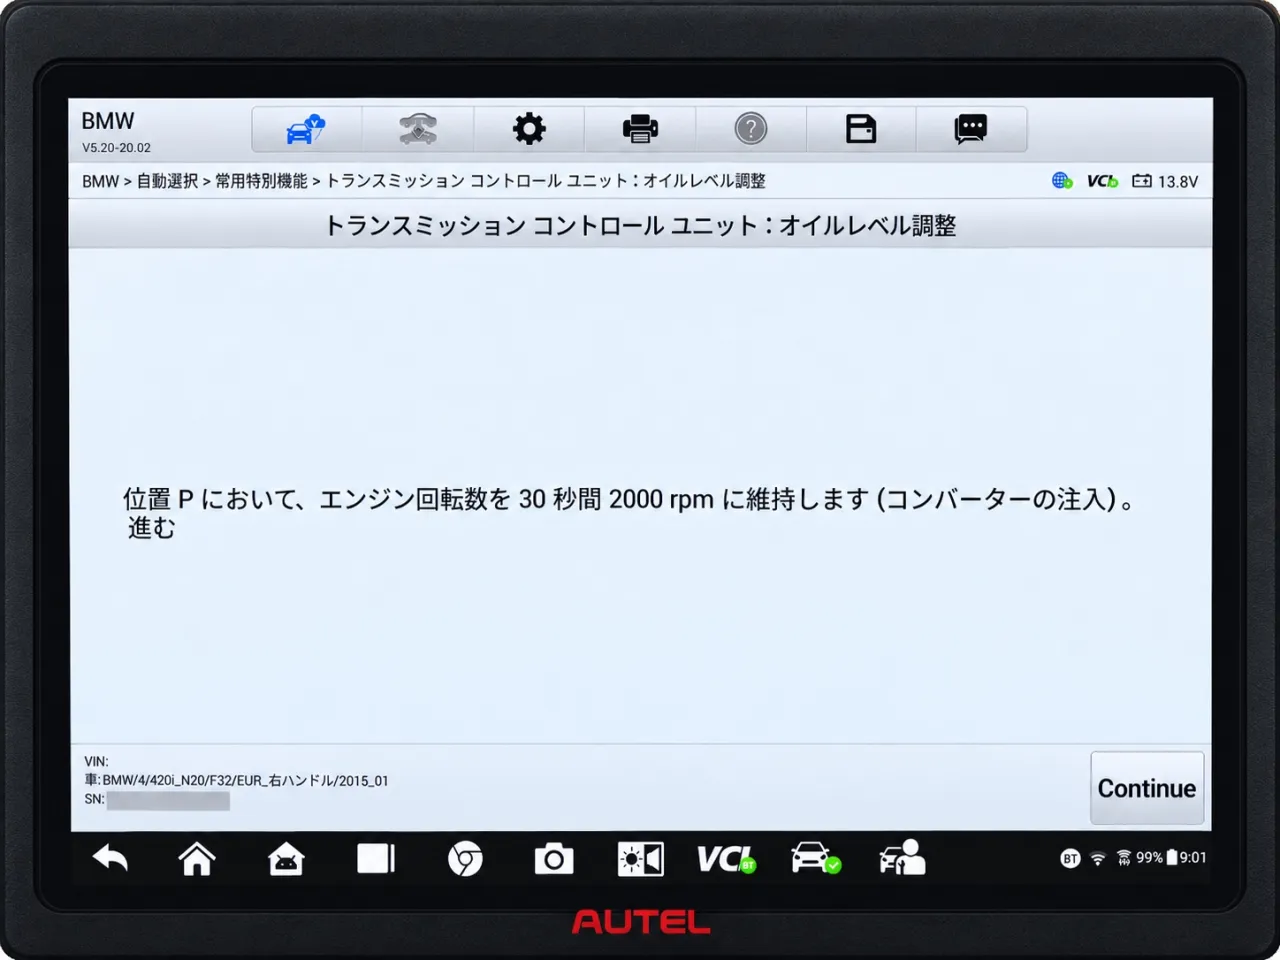
Task: Open the camera screenshot icon
Action: pyautogui.click(x=554, y=858)
